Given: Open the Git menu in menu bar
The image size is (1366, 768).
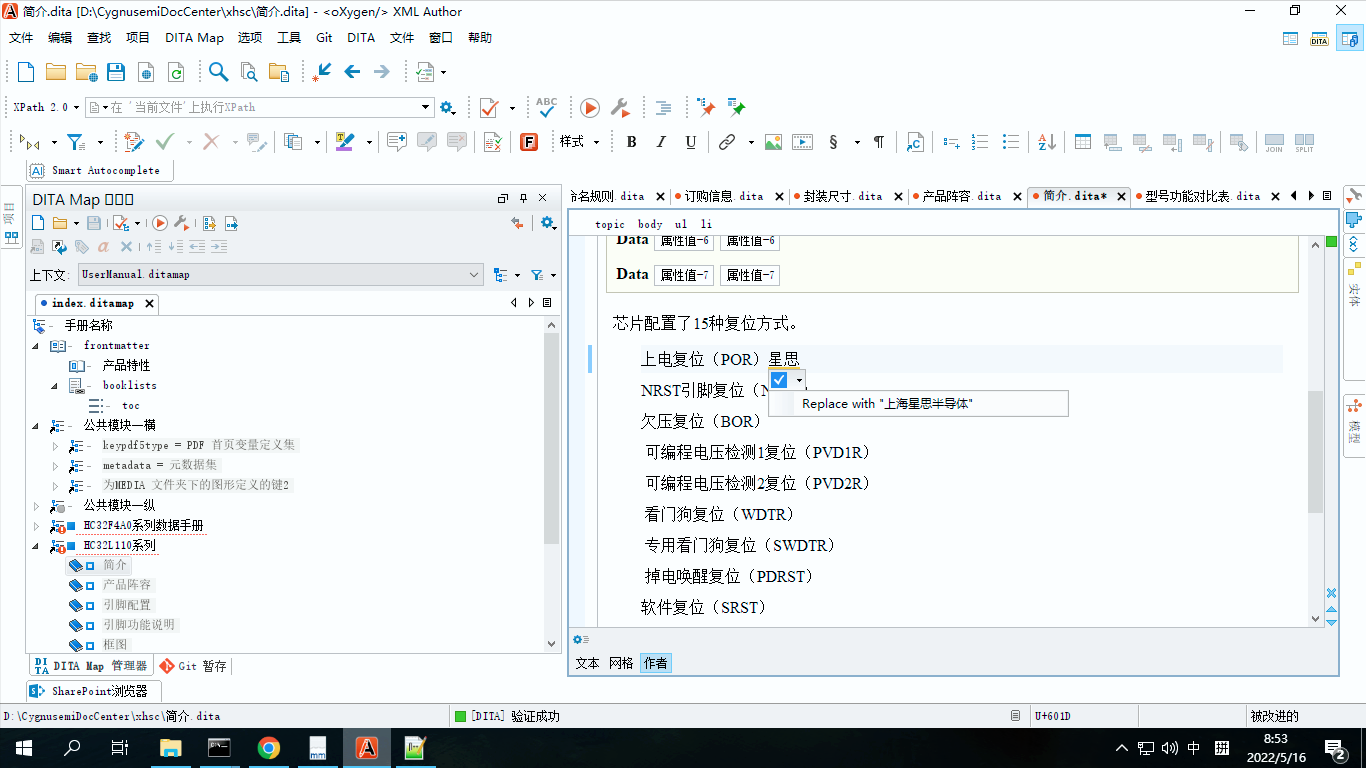Looking at the screenshot, I should tap(324, 37).
